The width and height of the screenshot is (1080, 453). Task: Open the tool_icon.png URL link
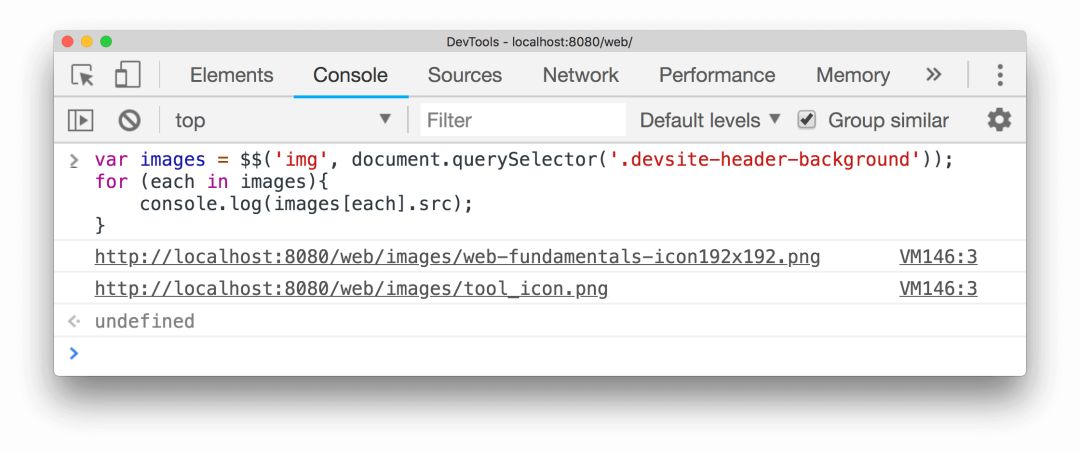351,288
